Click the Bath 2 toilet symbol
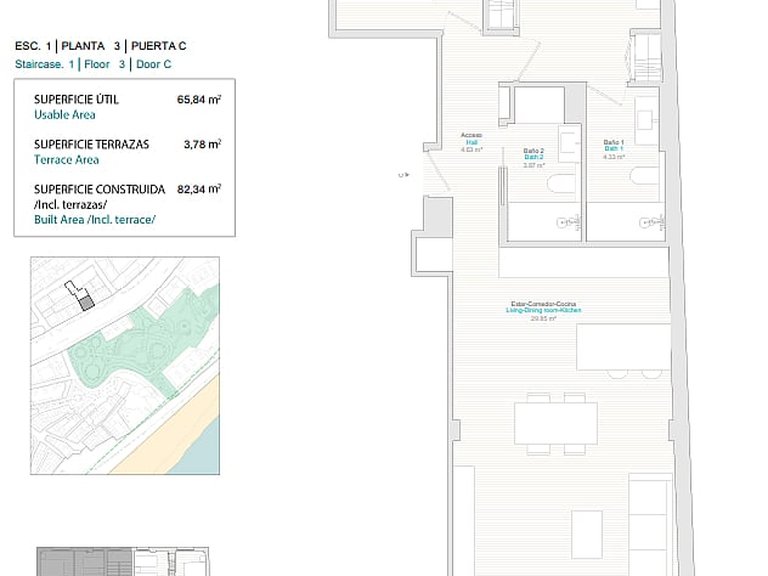Image resolution: width=768 pixels, height=576 pixels. [561, 184]
